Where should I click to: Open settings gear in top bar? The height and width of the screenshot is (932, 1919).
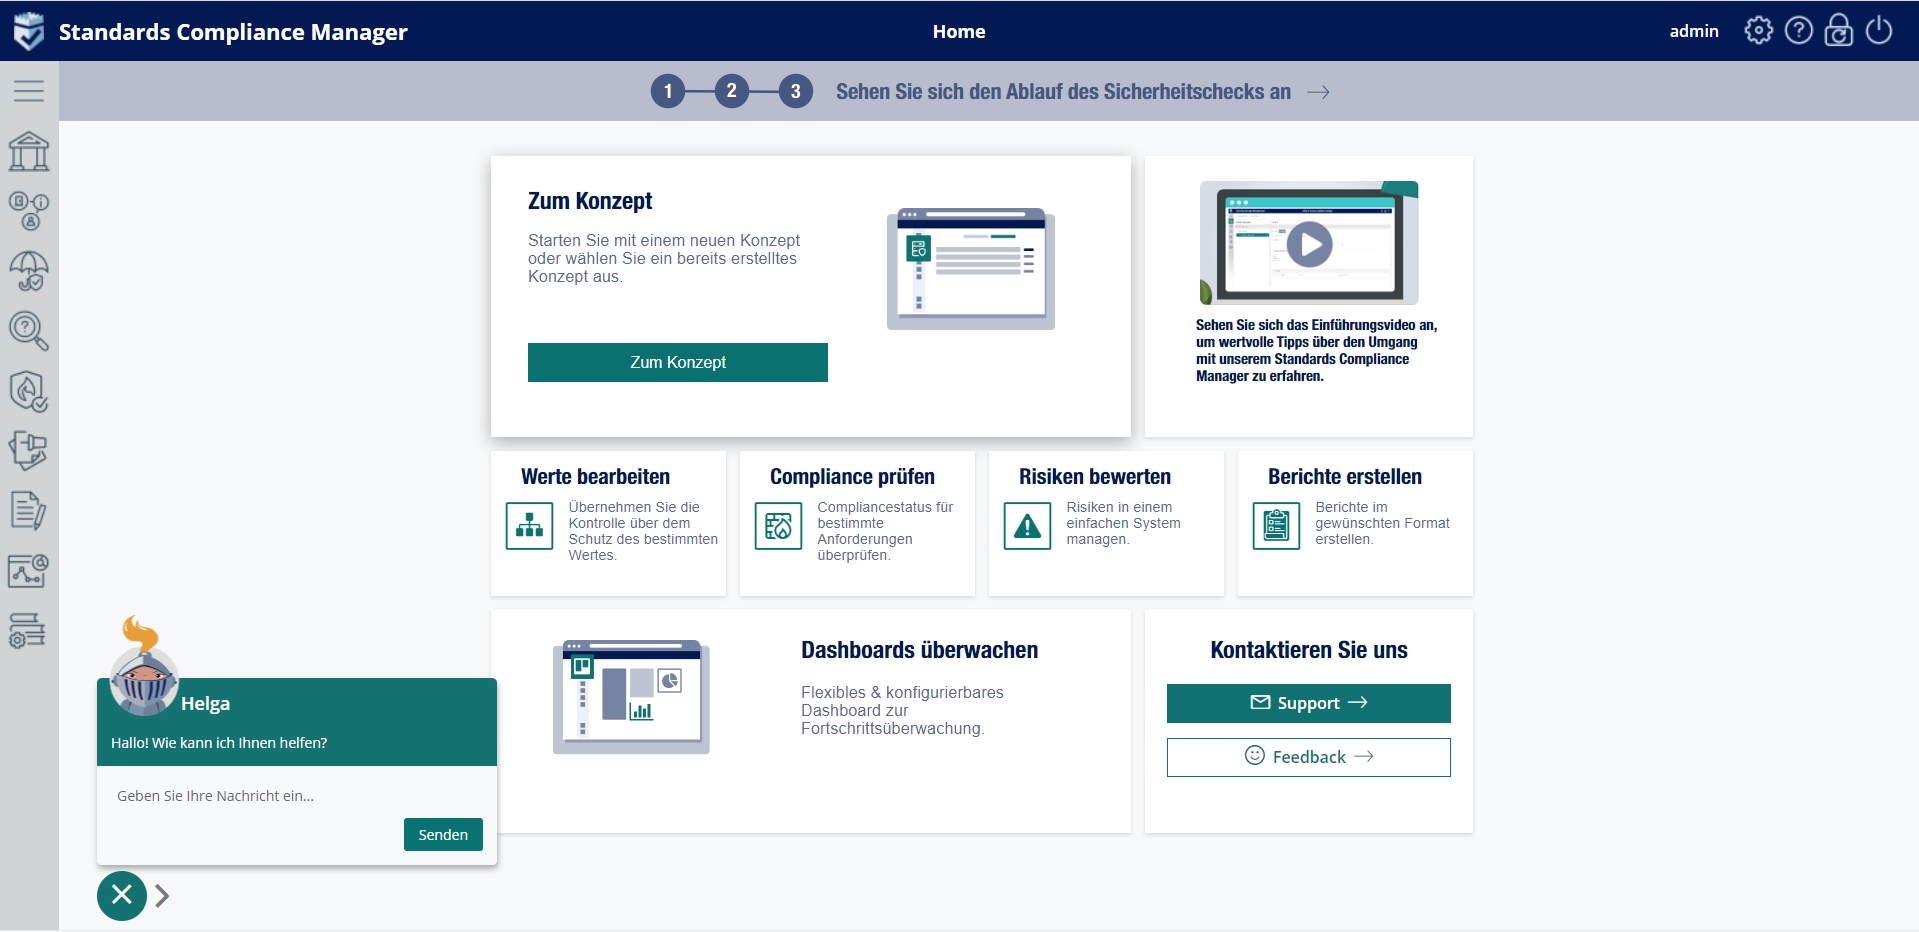(1759, 31)
